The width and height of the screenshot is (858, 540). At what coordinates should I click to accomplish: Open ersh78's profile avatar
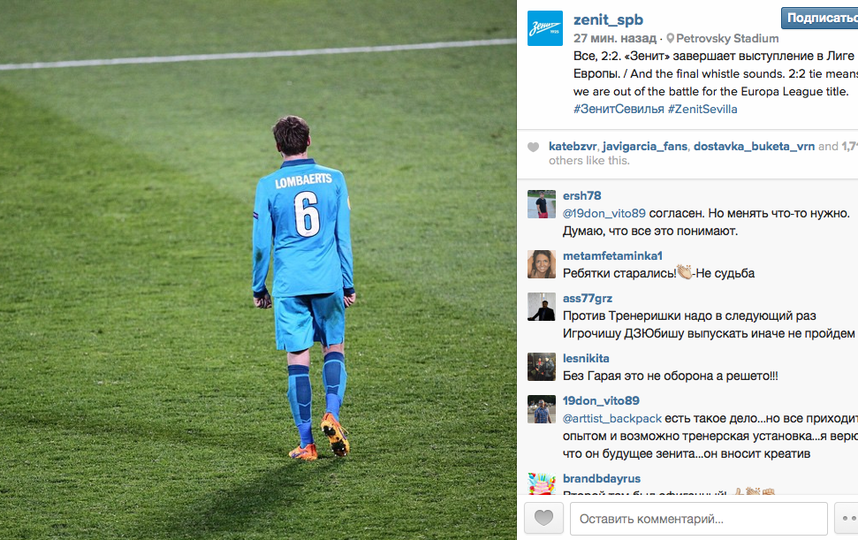[541, 204]
